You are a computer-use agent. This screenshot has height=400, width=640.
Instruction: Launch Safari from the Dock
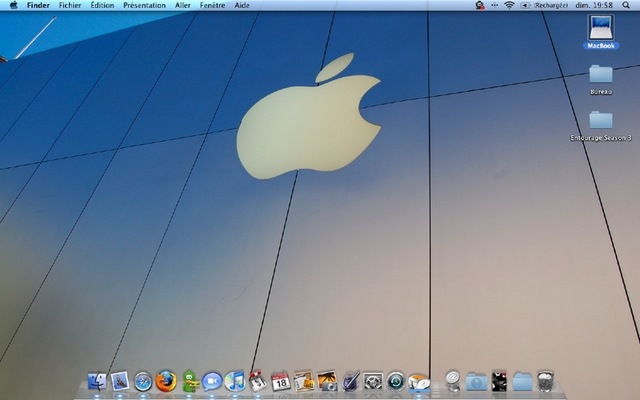coord(143,381)
